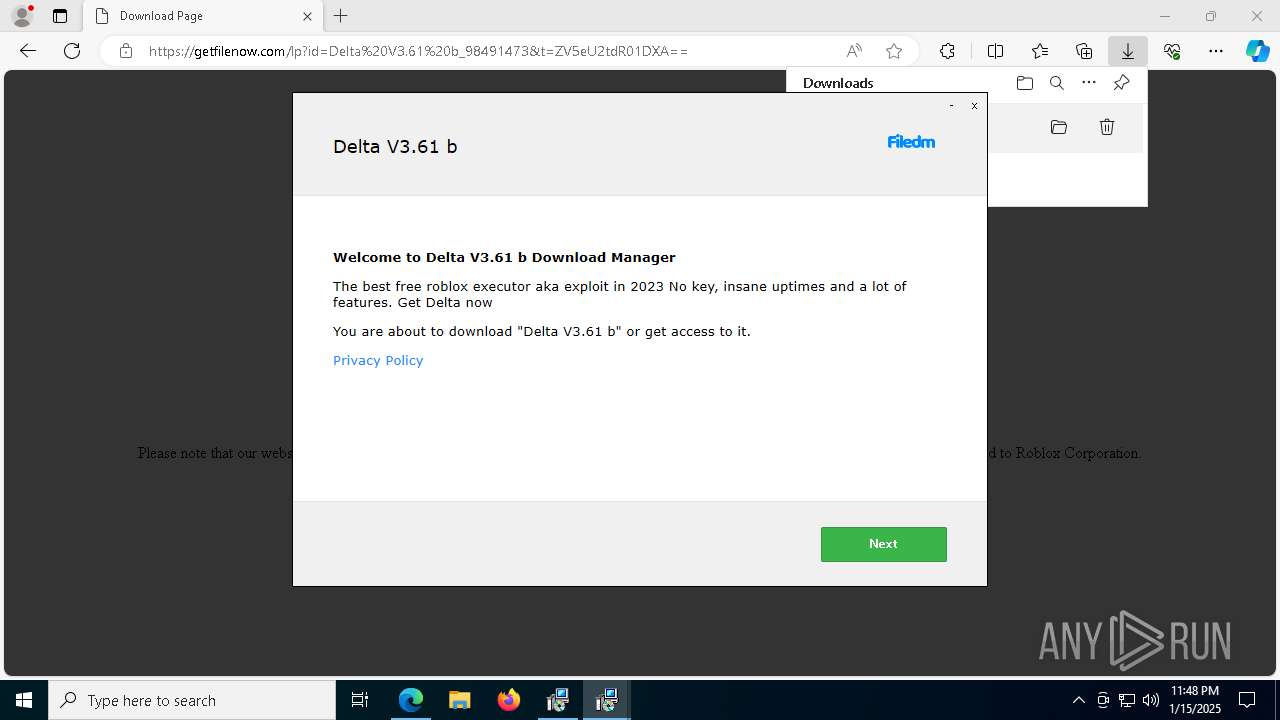Image resolution: width=1280 pixels, height=720 pixels.
Task: Minimize the Delta download manager dialog
Action: tap(951, 105)
